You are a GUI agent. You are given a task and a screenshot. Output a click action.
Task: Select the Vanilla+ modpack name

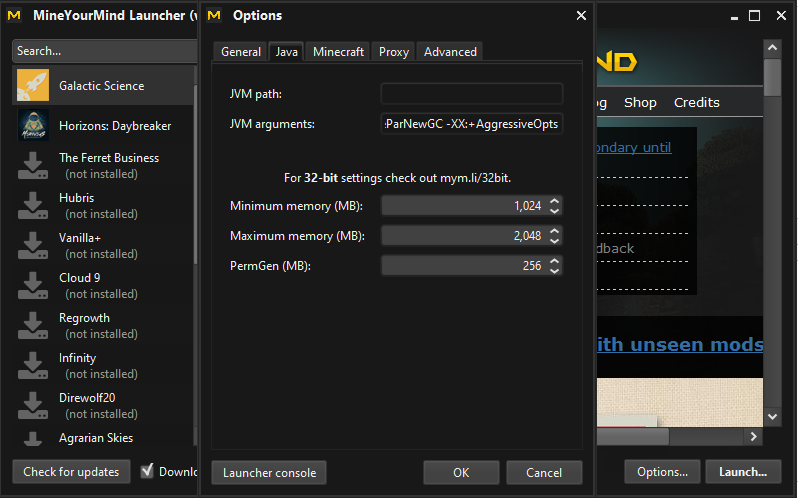[x=80, y=238]
